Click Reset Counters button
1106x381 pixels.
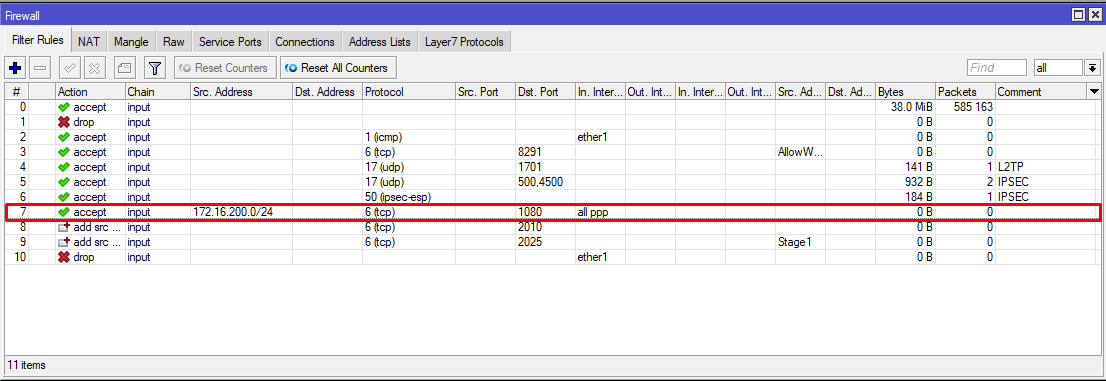tap(224, 68)
